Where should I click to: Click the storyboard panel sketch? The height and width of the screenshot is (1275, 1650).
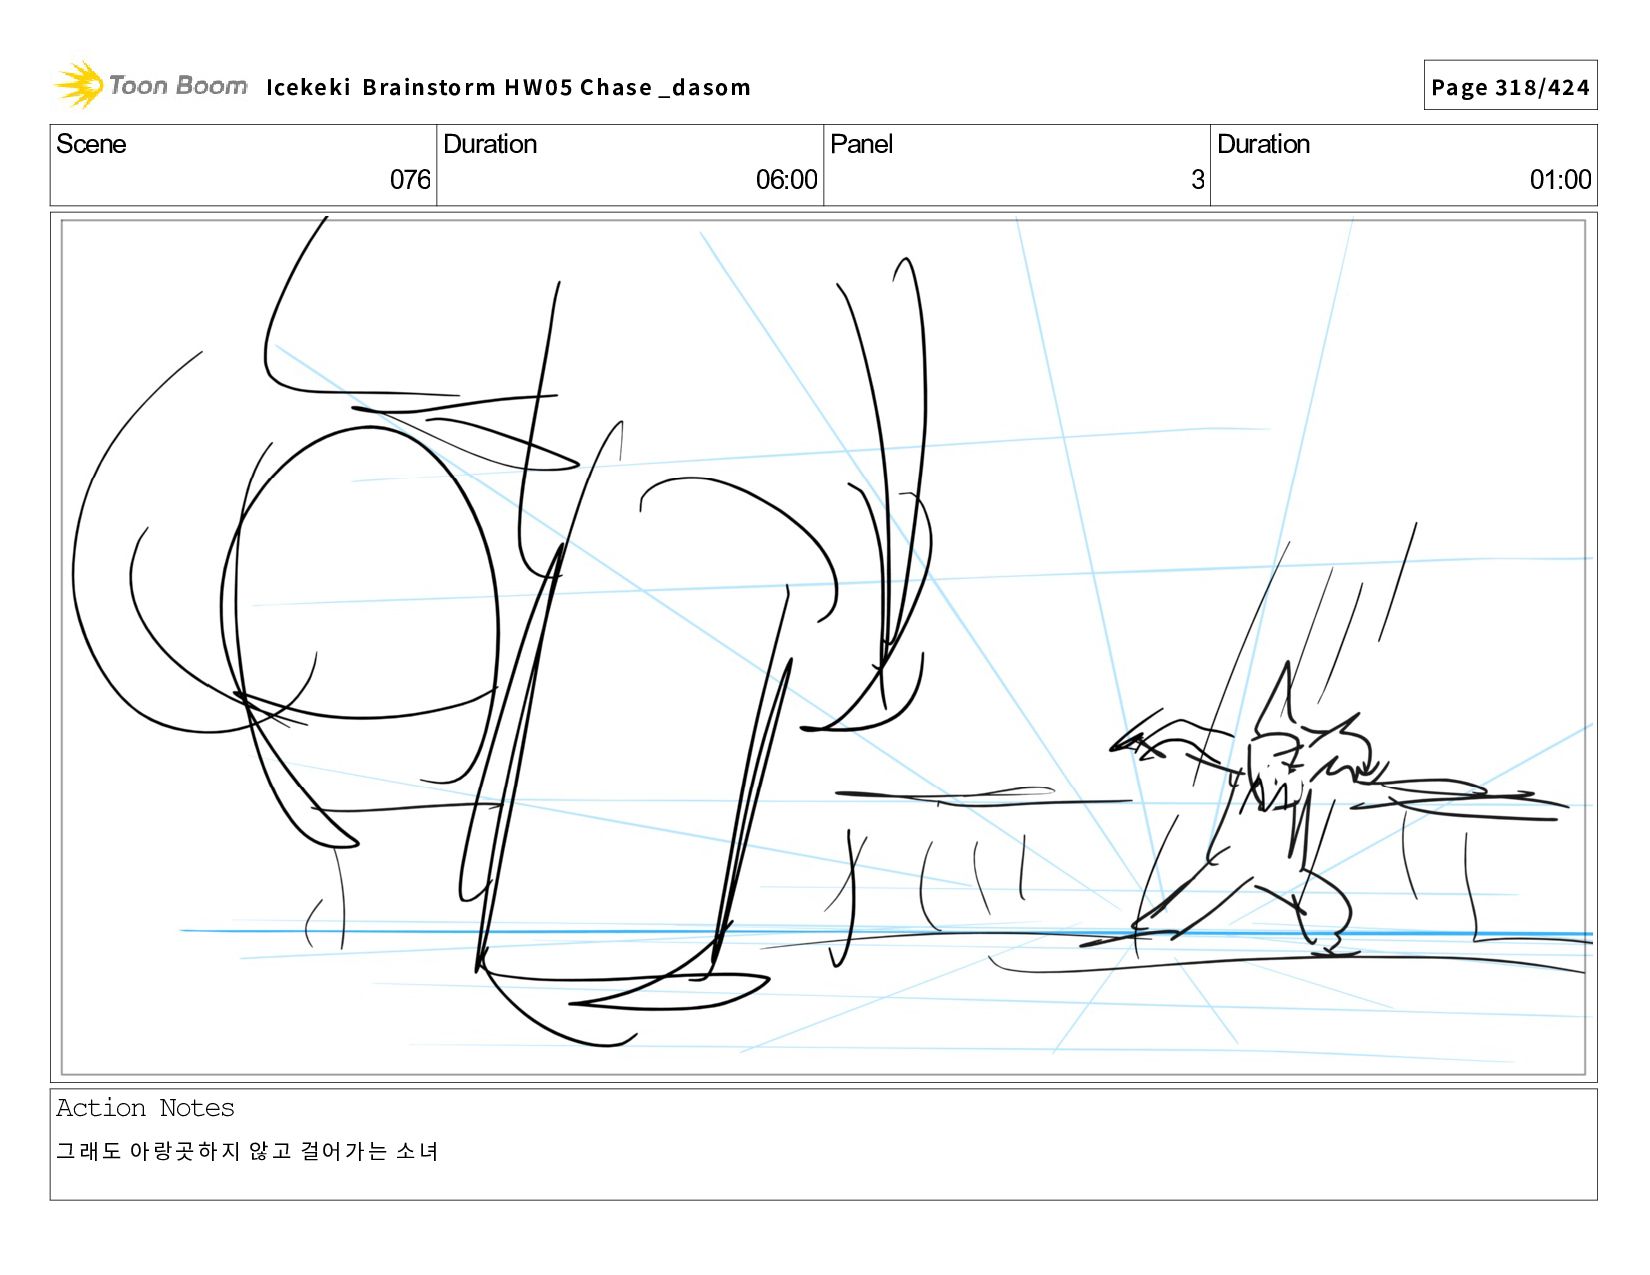tap(823, 647)
